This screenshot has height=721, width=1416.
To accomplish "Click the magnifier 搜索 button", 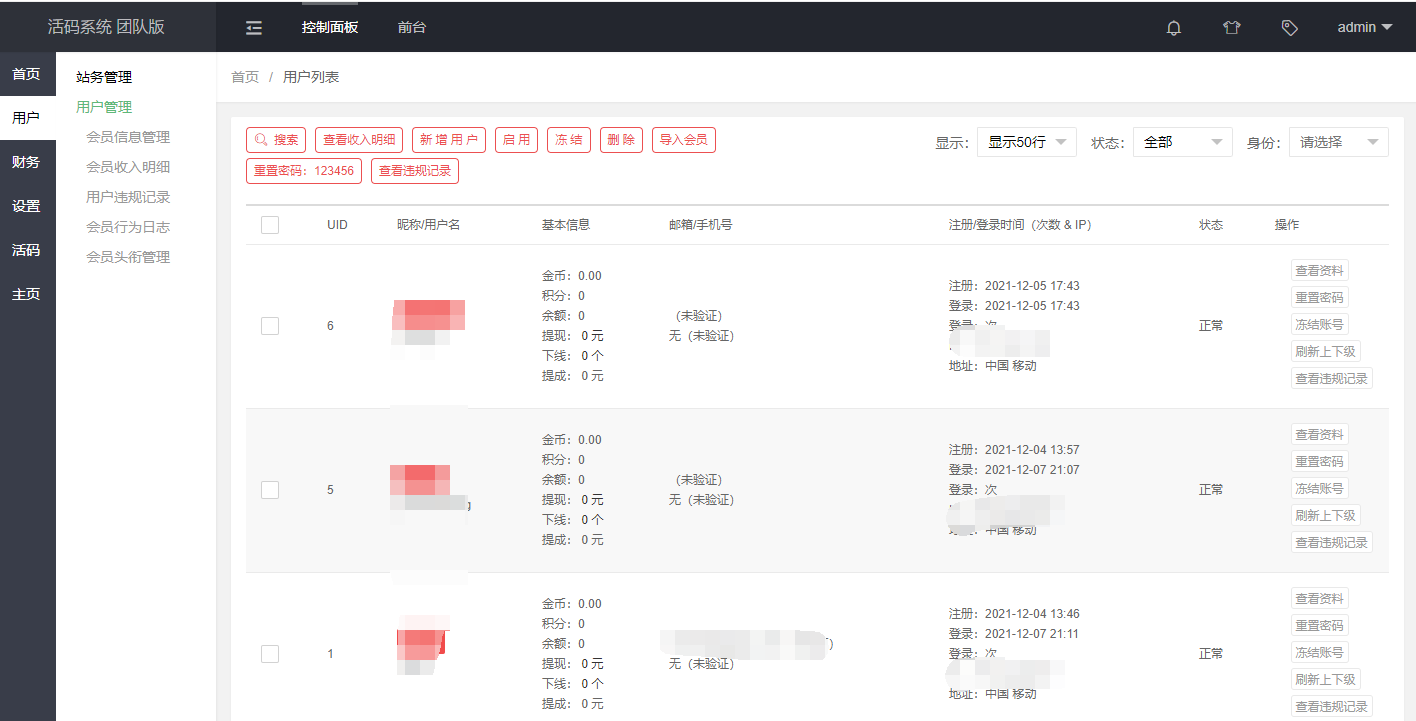I will point(276,140).
